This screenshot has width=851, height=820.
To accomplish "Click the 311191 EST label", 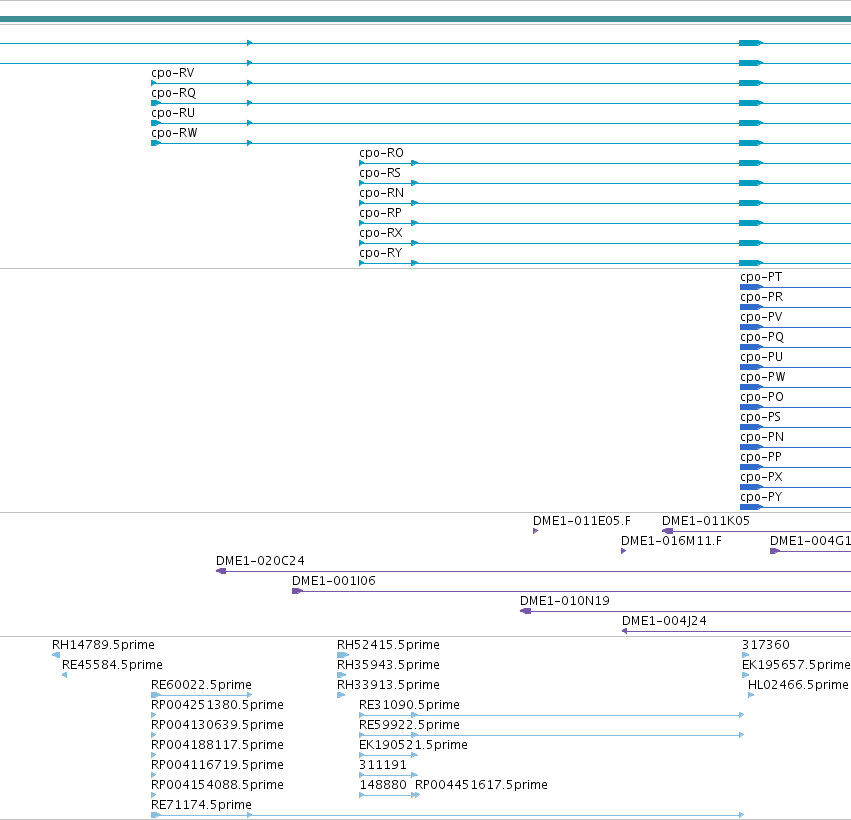I will 383,766.
